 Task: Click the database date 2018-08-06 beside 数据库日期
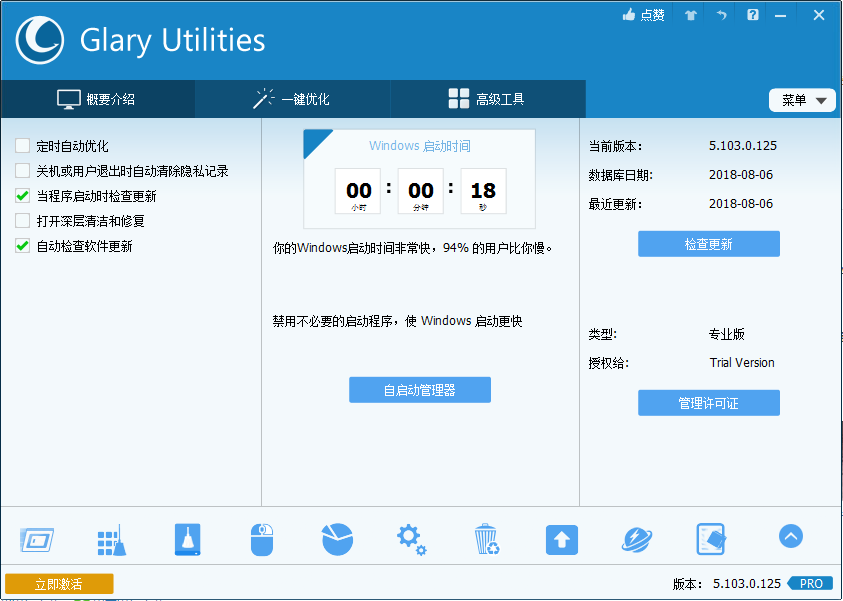point(741,175)
